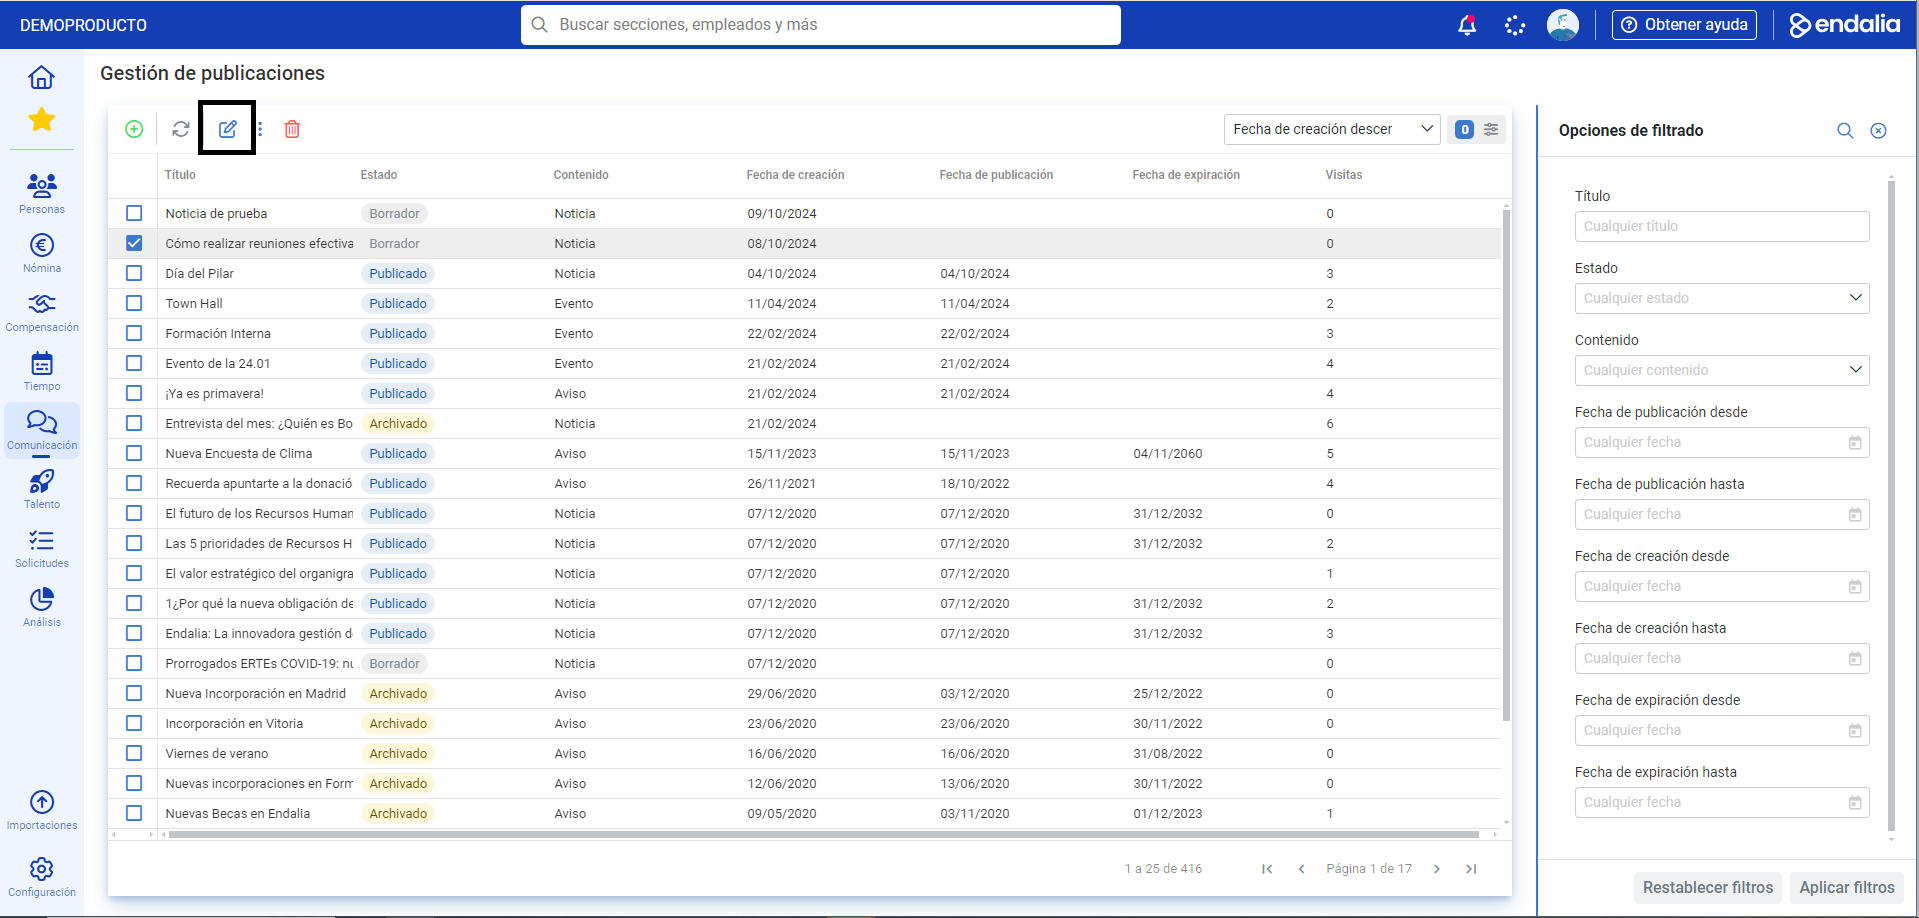Open the Tiempo calendar section

tap(42, 370)
